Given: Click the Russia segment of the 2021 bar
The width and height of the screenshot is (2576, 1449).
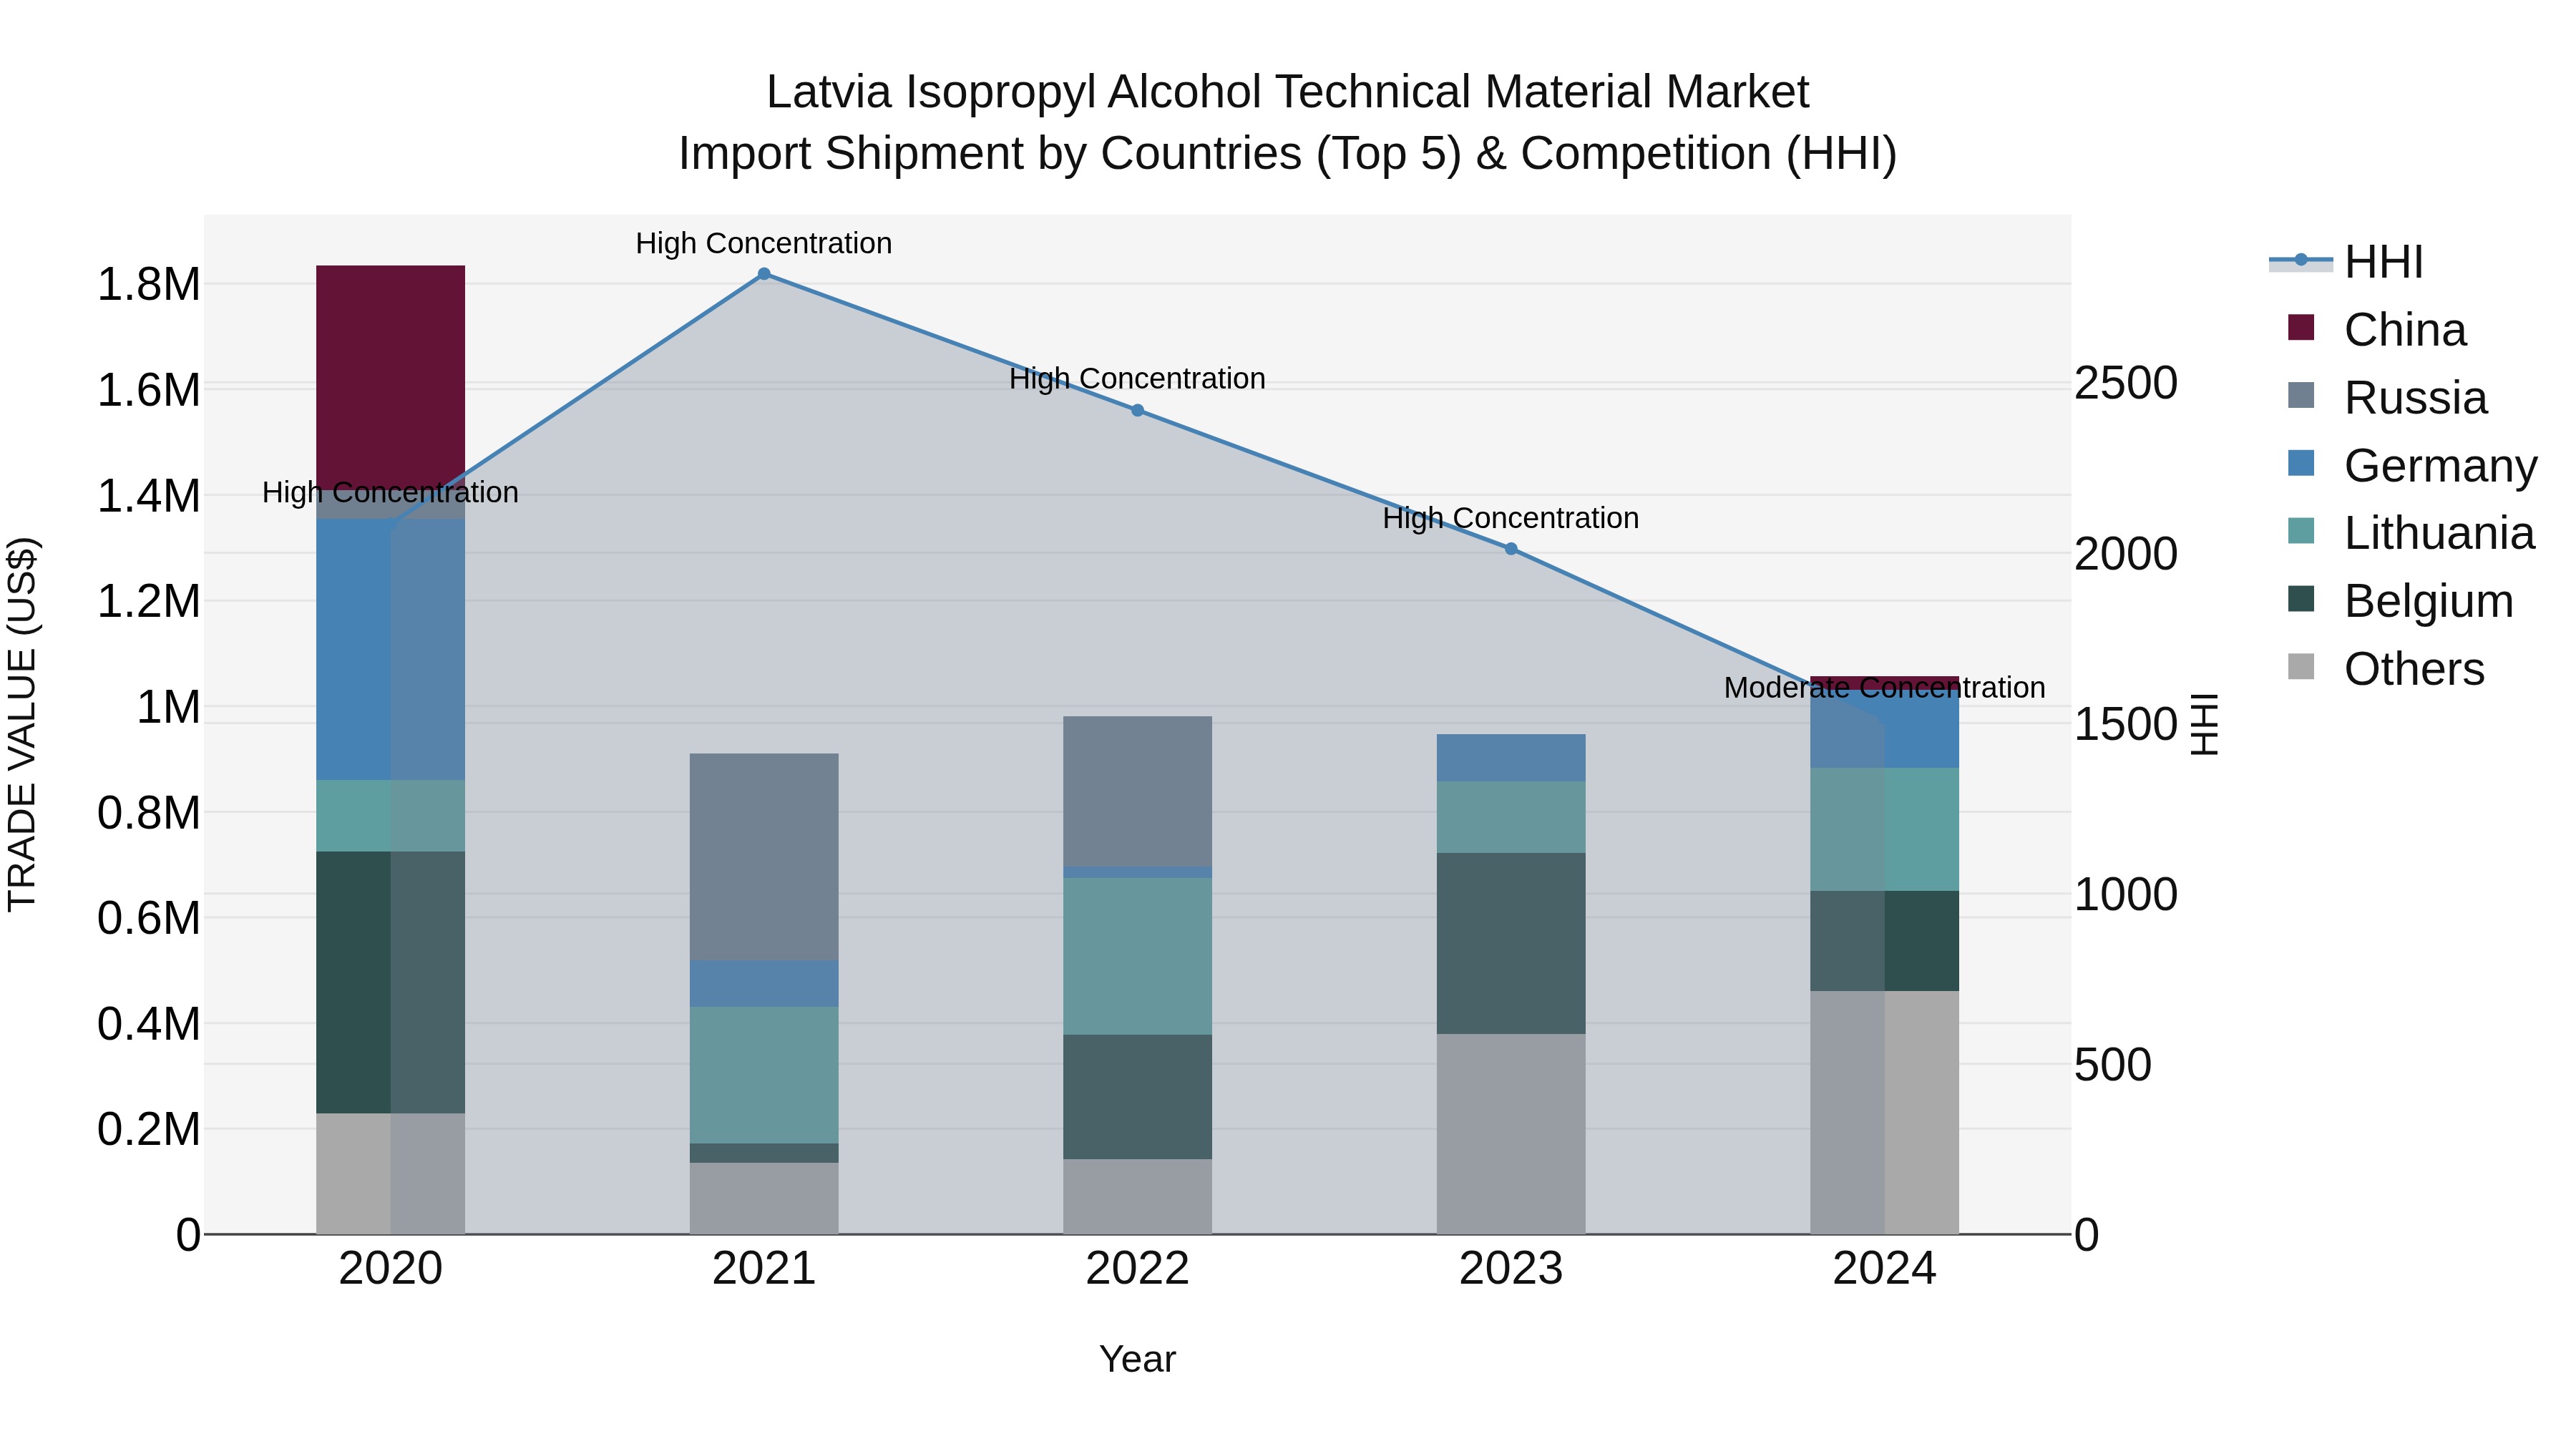Looking at the screenshot, I should pos(764,858).
